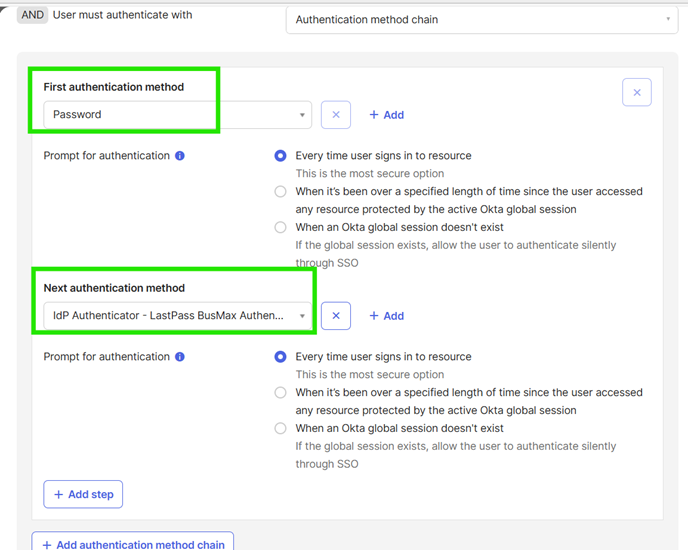Select first 'Every time user signs in' option
The image size is (688, 550).
tap(281, 156)
